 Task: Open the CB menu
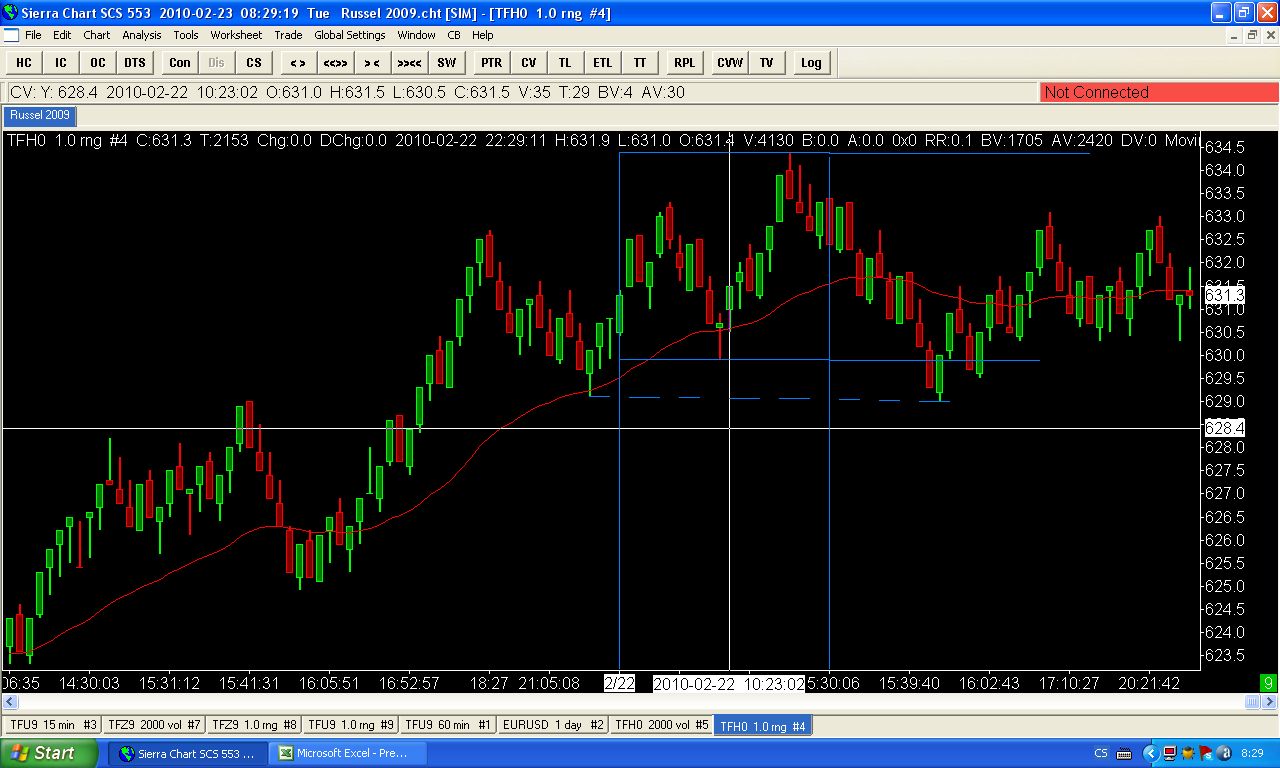pos(454,35)
